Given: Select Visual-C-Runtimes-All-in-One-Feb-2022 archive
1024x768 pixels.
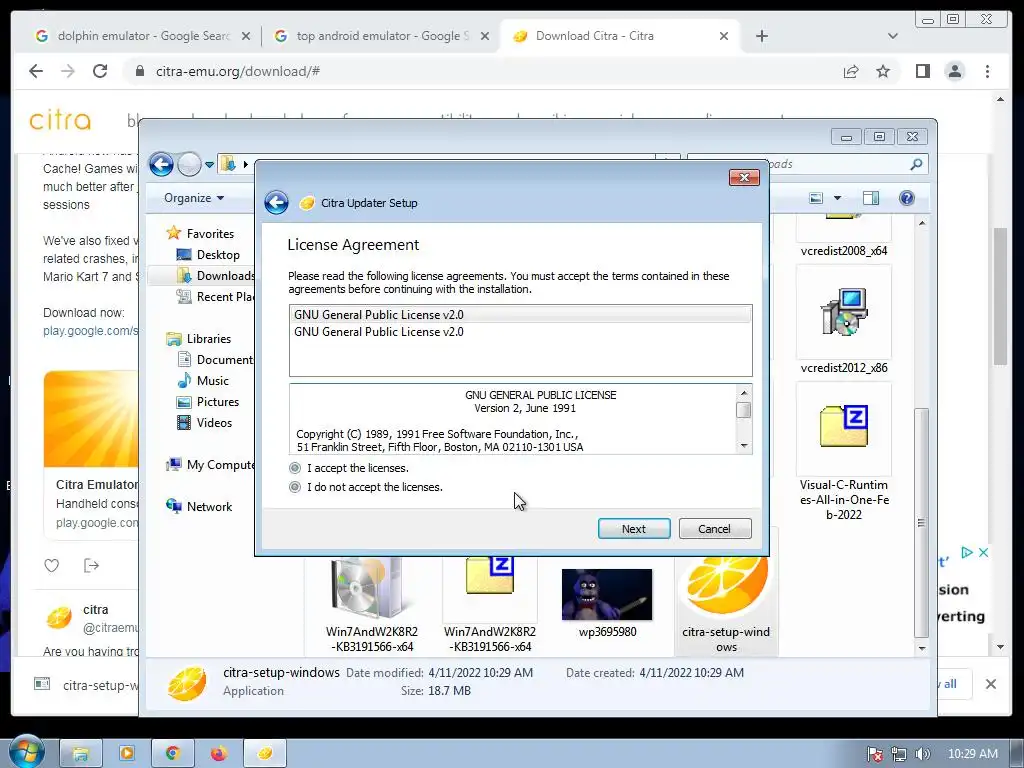Looking at the screenshot, I should [844, 454].
